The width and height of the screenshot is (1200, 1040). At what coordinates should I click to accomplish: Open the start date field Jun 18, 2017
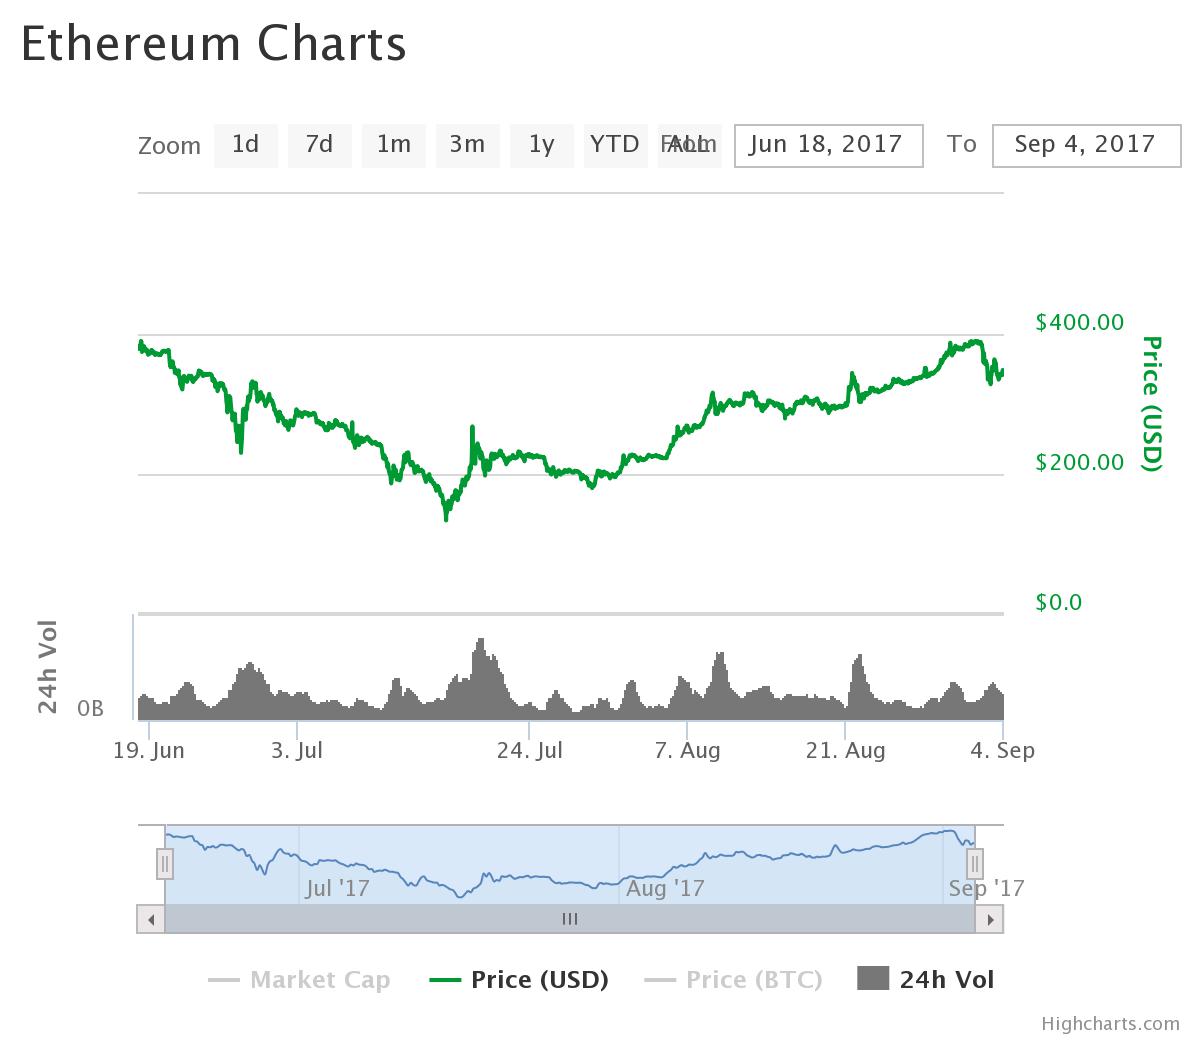click(x=828, y=145)
